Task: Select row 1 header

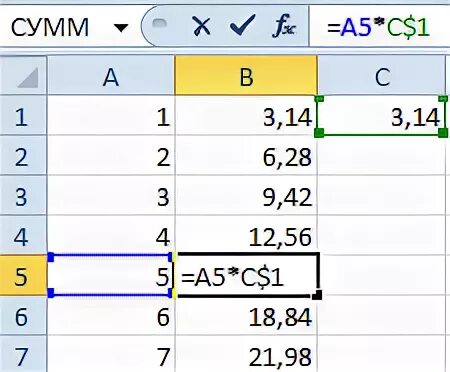Action: [23, 116]
